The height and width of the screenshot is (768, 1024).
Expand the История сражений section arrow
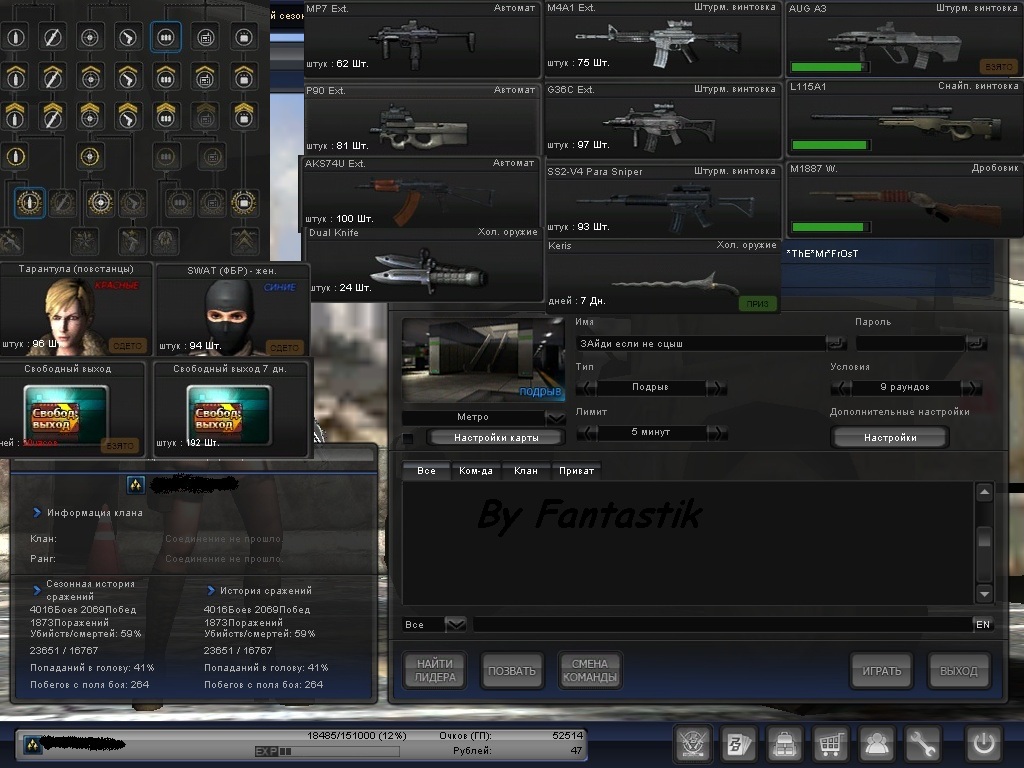(211, 590)
